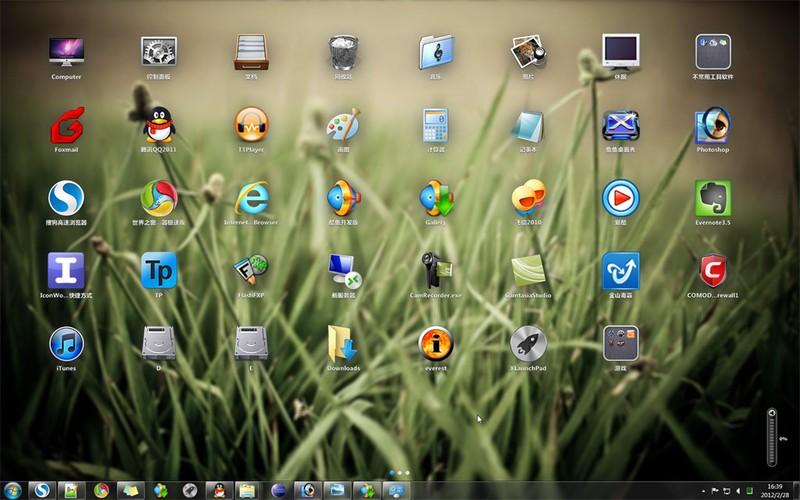This screenshot has height=500, width=800.
Task: Click the dark blue globe taskbar icon
Action: point(279,491)
